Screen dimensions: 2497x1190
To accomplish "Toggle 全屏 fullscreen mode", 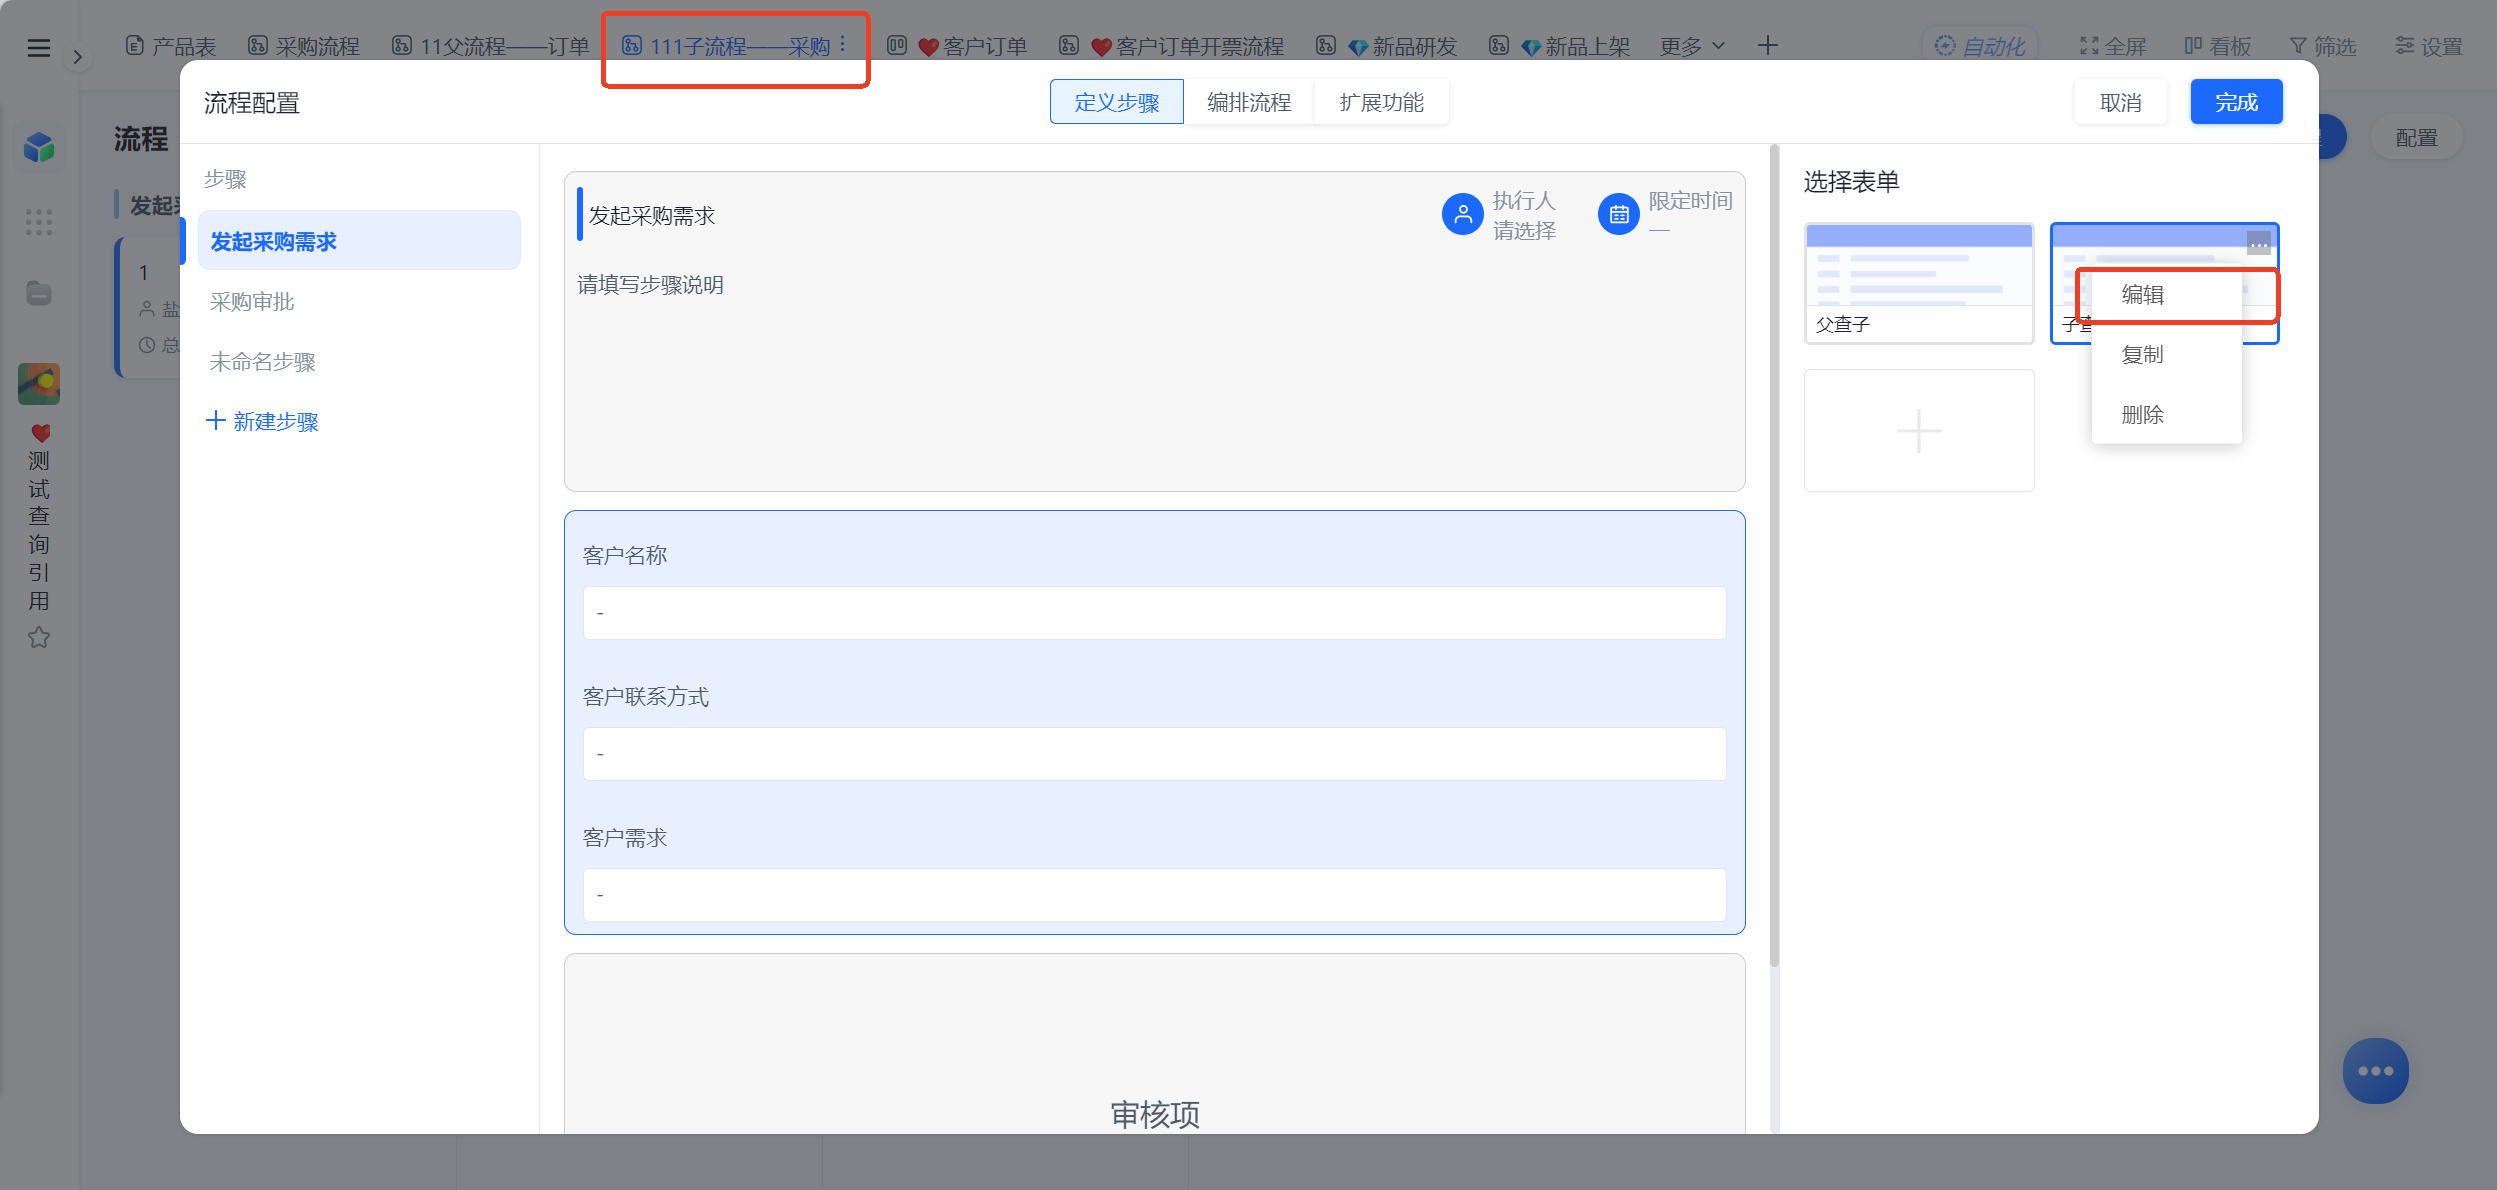I will pyautogui.click(x=2113, y=46).
